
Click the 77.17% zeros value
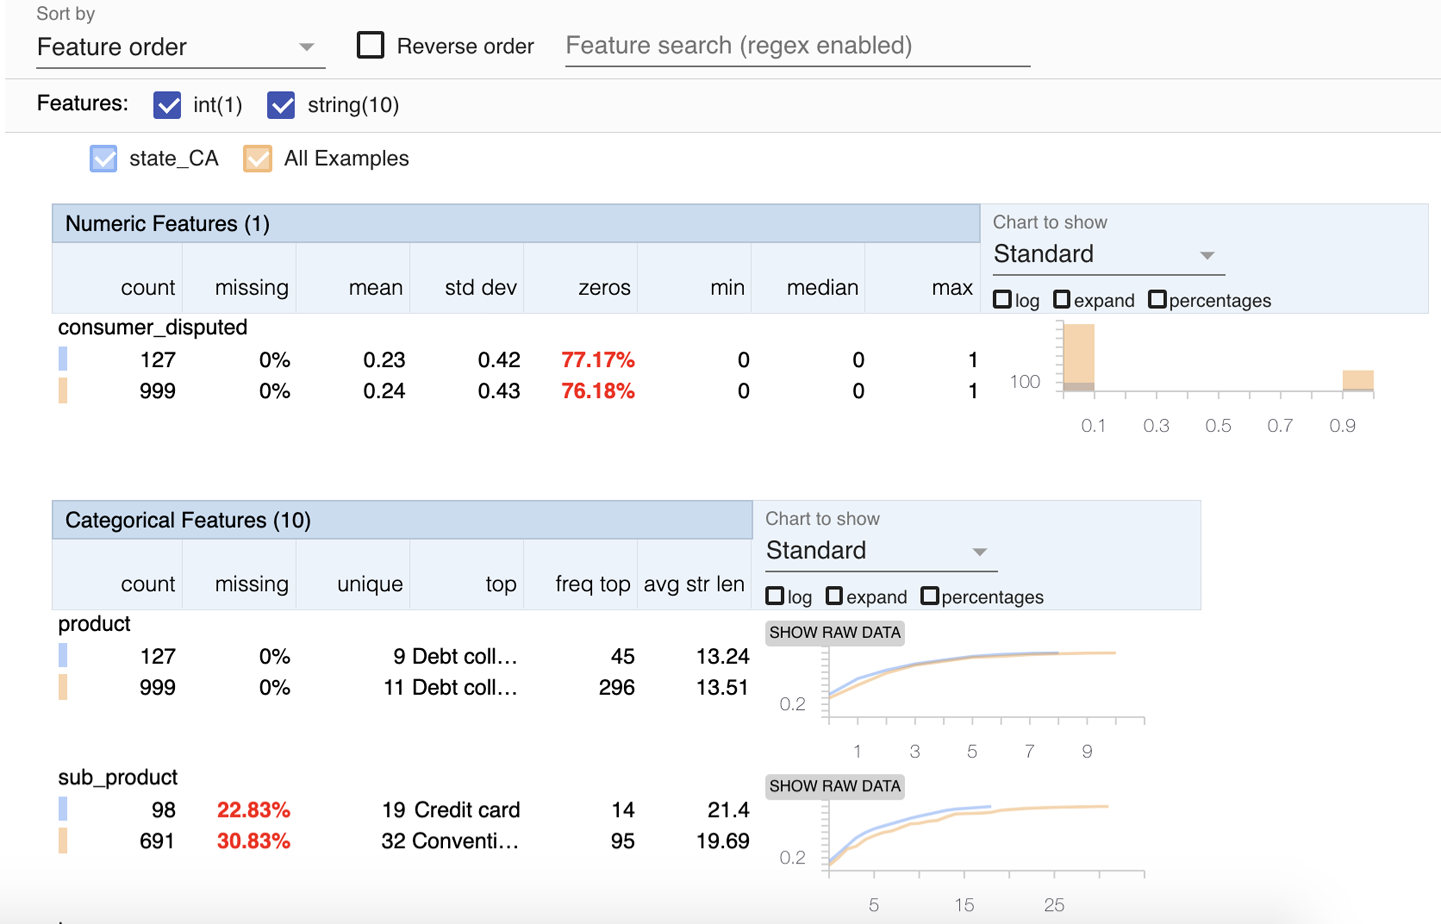point(598,360)
